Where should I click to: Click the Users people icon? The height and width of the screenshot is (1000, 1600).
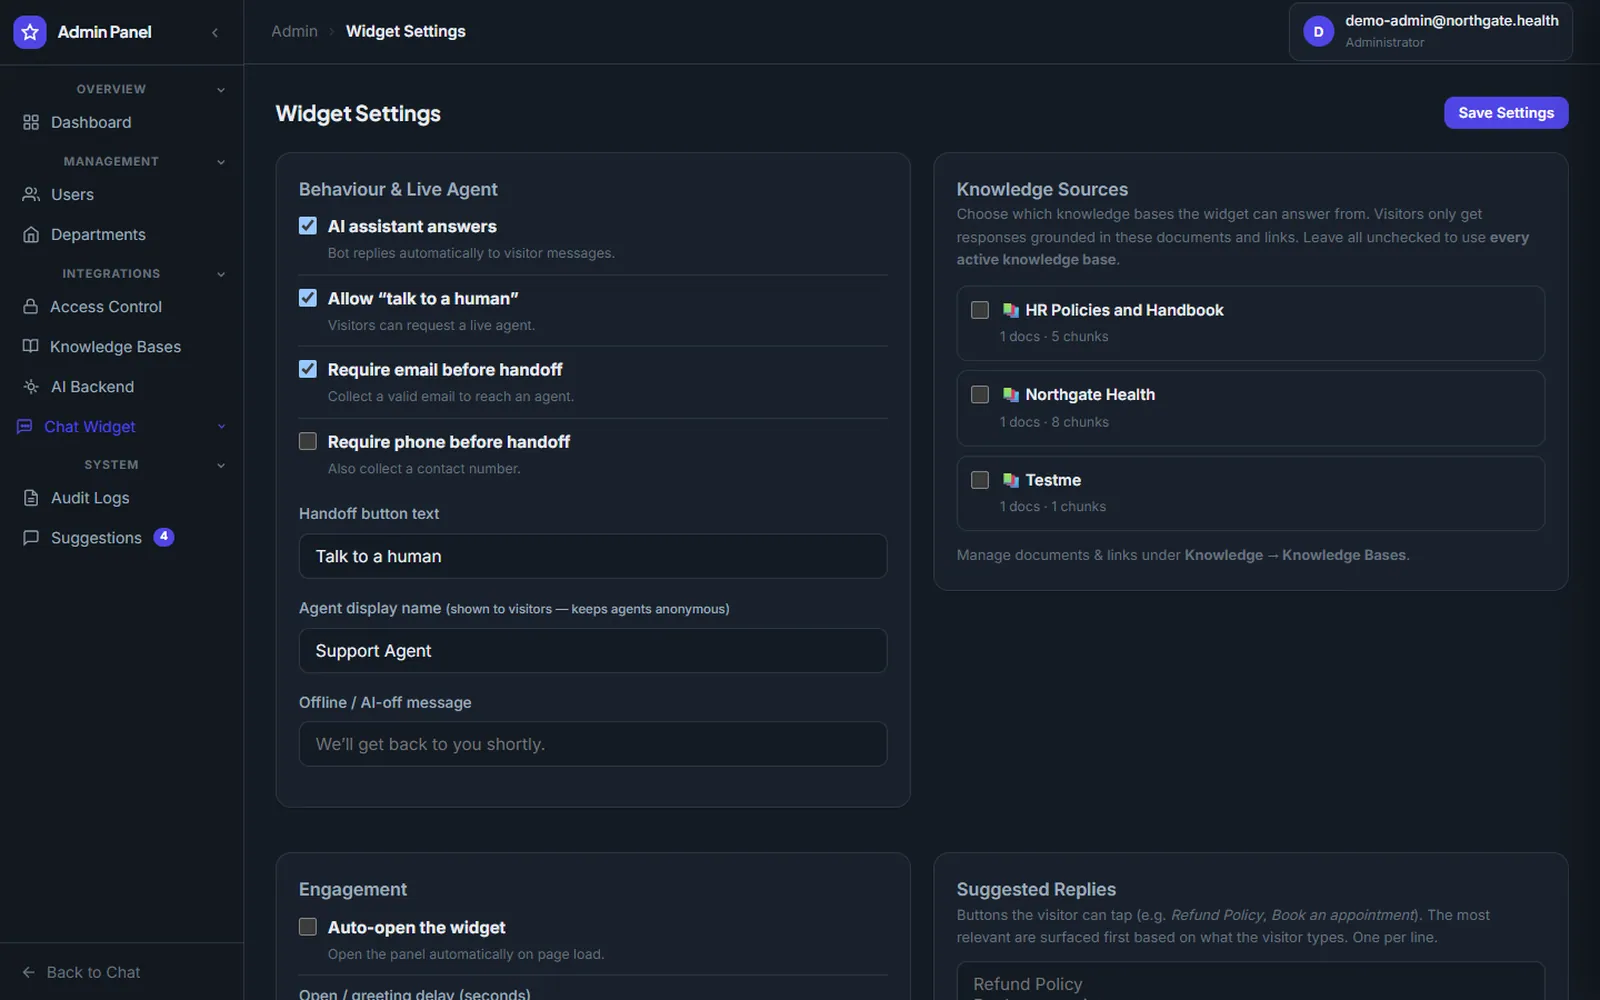tap(31, 194)
